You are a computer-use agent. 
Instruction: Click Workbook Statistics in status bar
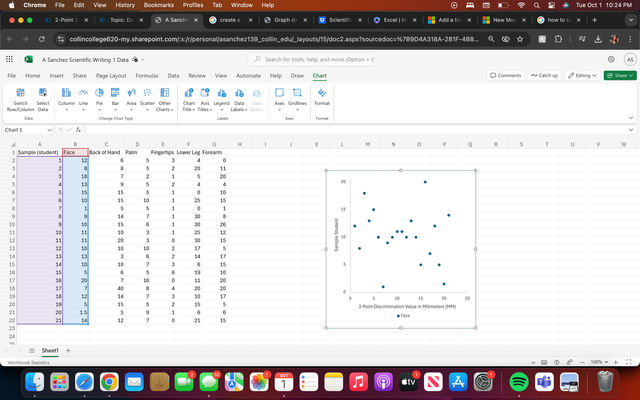[29, 362]
